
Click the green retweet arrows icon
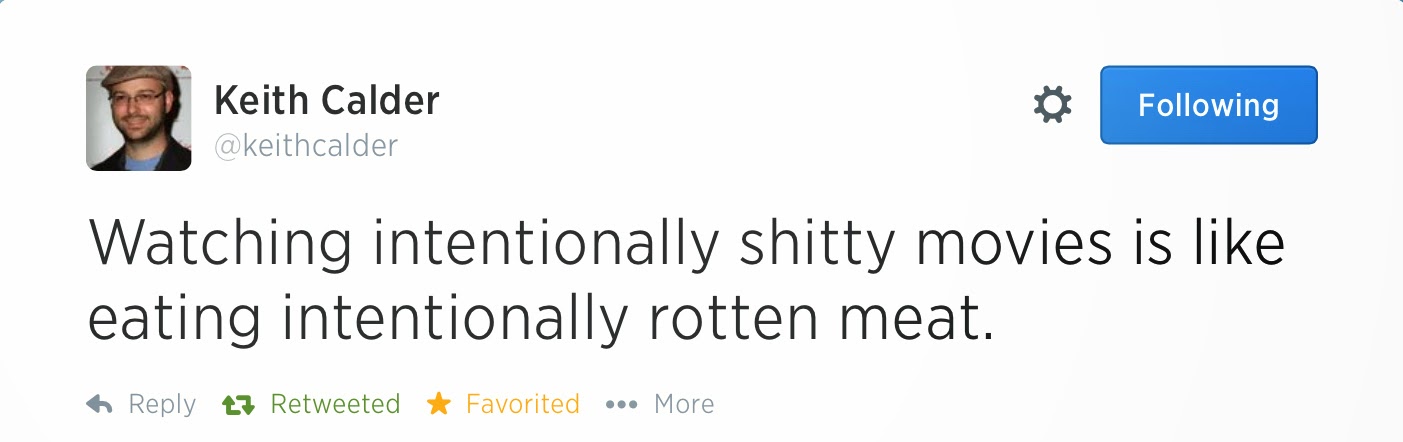coord(237,404)
